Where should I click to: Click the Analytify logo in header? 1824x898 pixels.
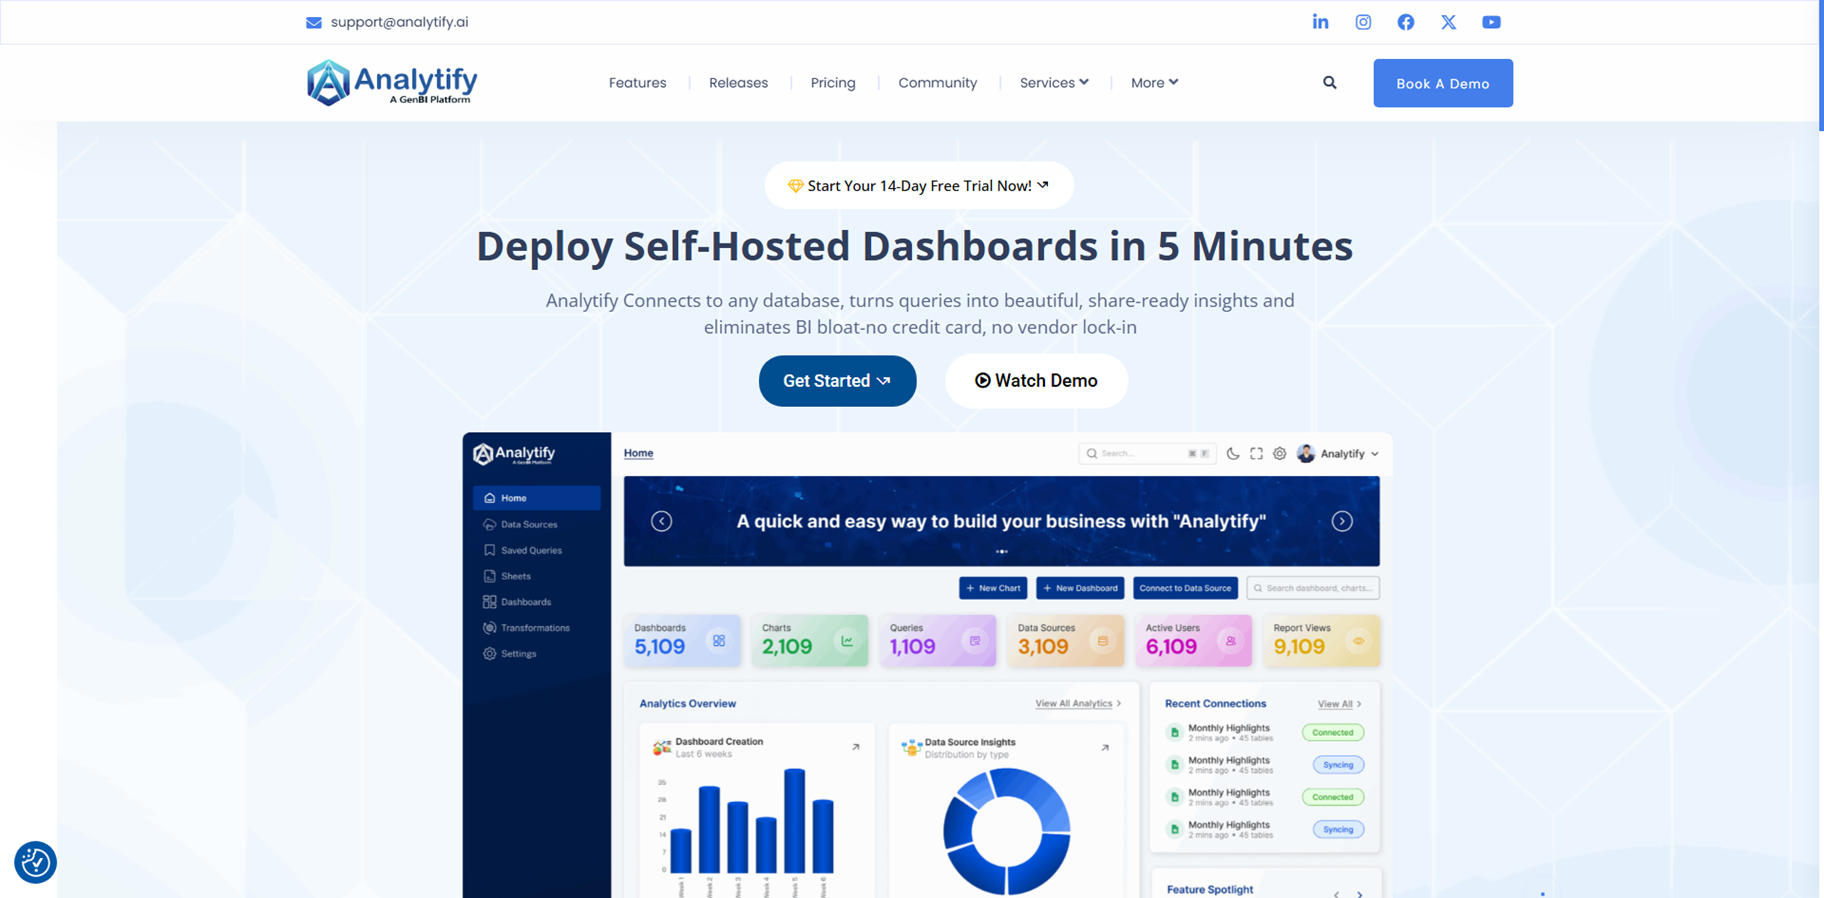392,83
